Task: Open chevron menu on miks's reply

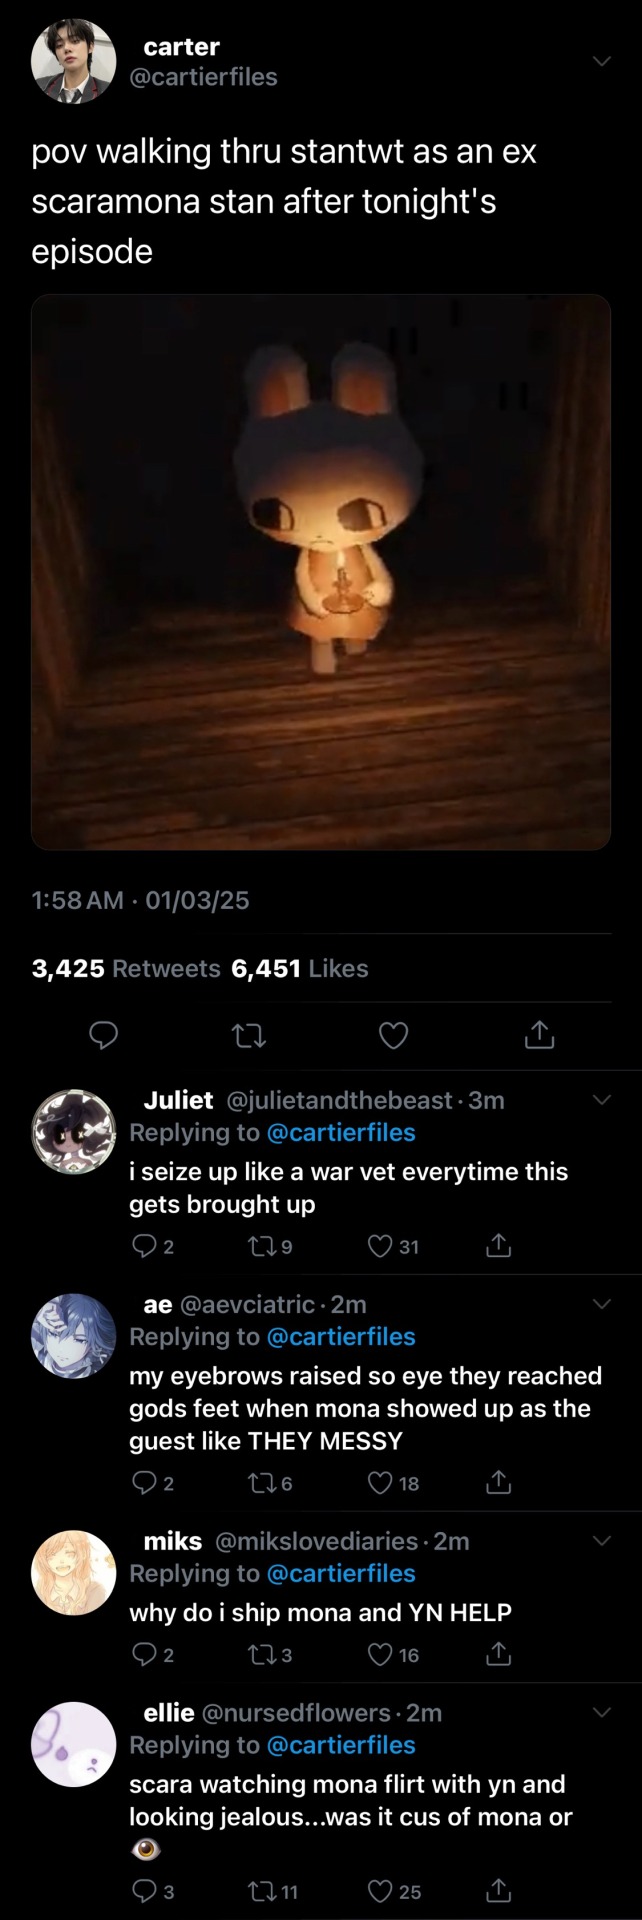Action: [x=601, y=1541]
